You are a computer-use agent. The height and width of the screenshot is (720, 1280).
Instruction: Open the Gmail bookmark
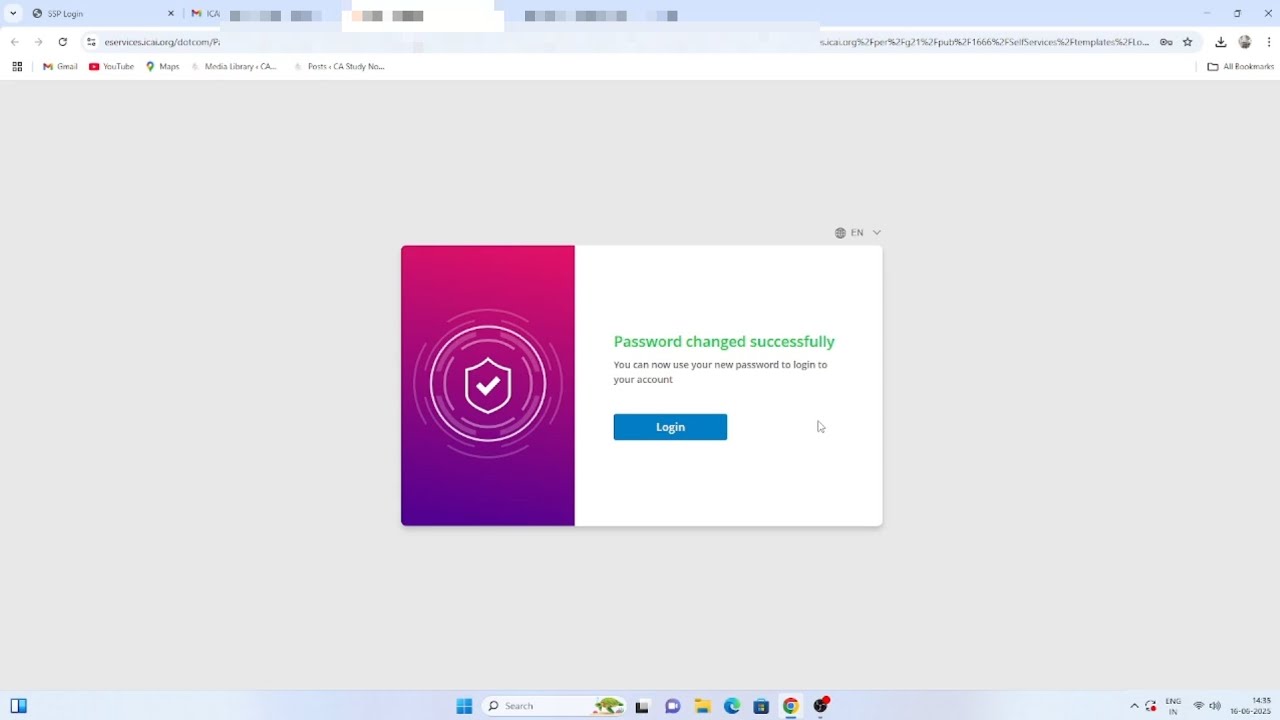click(x=60, y=67)
